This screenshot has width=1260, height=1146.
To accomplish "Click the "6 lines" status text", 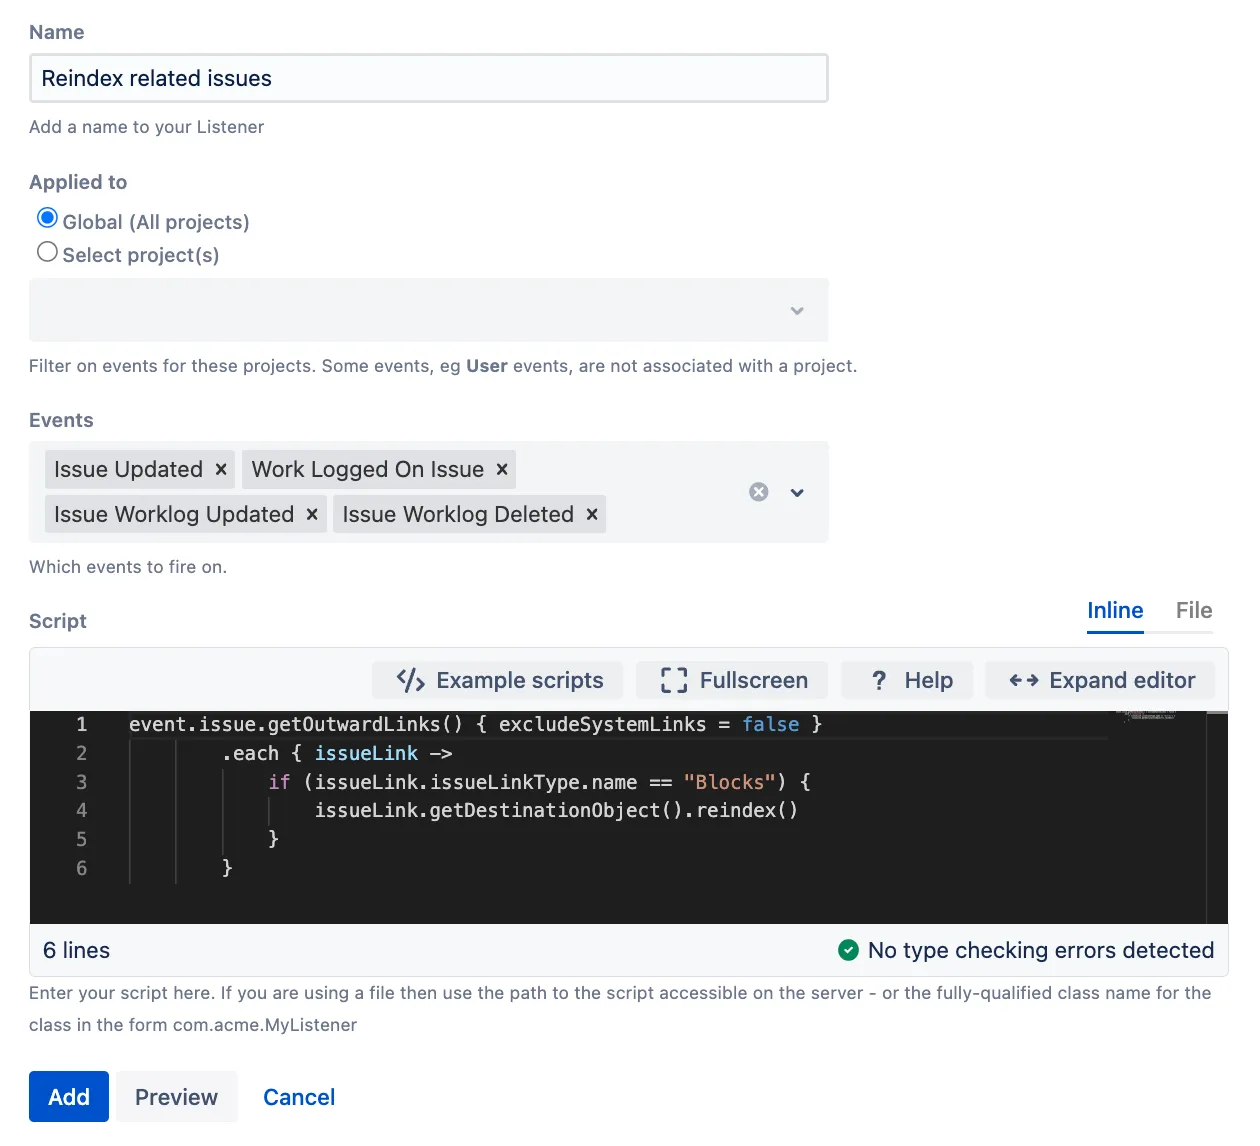I will (77, 951).
